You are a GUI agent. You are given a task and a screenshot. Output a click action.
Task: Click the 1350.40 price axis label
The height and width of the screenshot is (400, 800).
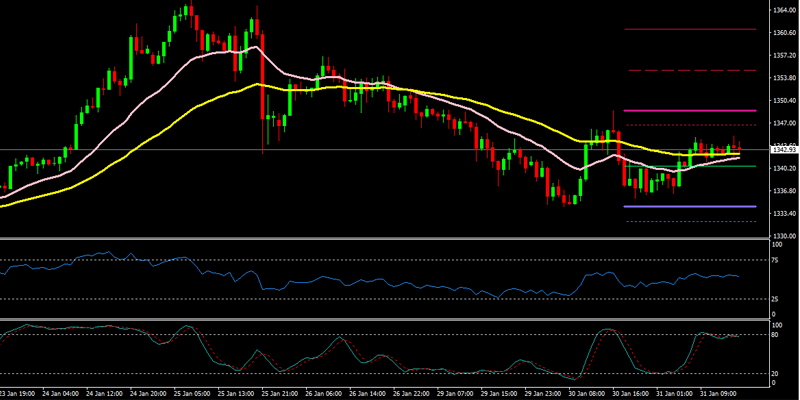pos(784,100)
